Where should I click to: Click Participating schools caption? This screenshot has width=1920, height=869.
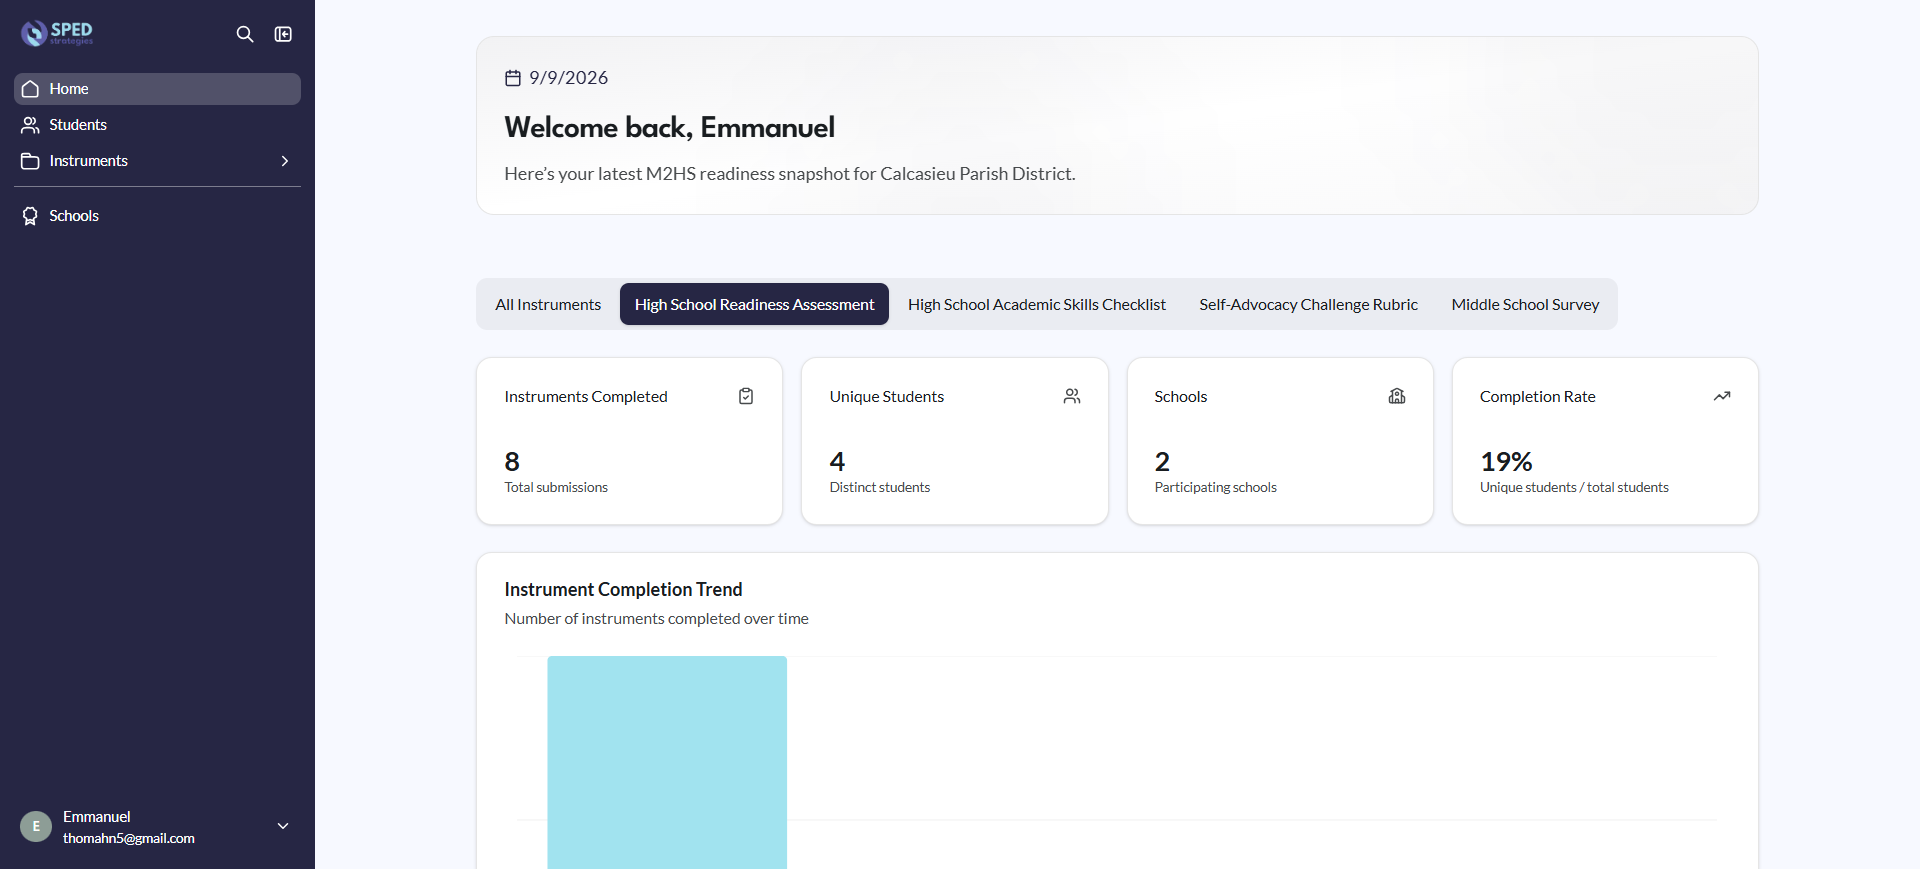tap(1215, 487)
